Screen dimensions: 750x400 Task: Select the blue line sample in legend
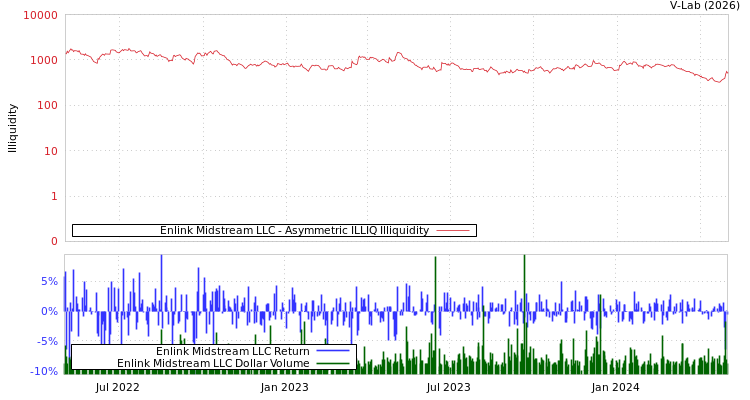(332, 351)
